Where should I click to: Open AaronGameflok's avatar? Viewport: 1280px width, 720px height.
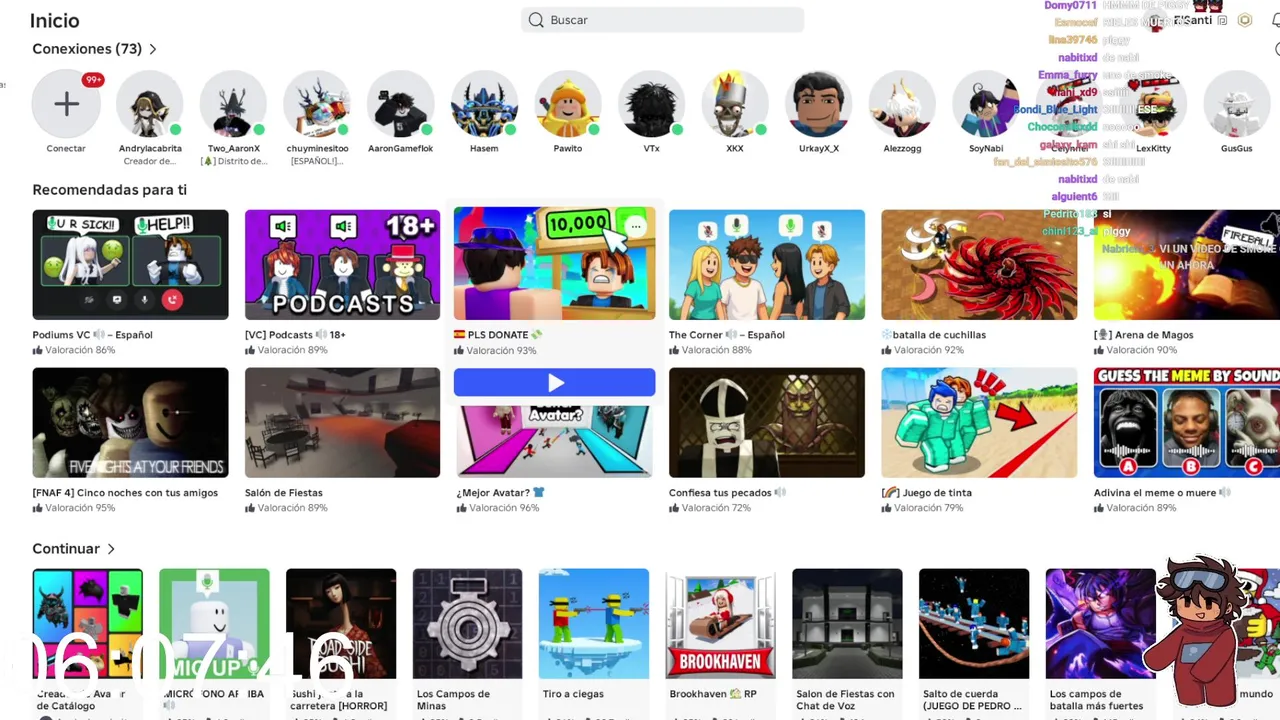(401, 103)
